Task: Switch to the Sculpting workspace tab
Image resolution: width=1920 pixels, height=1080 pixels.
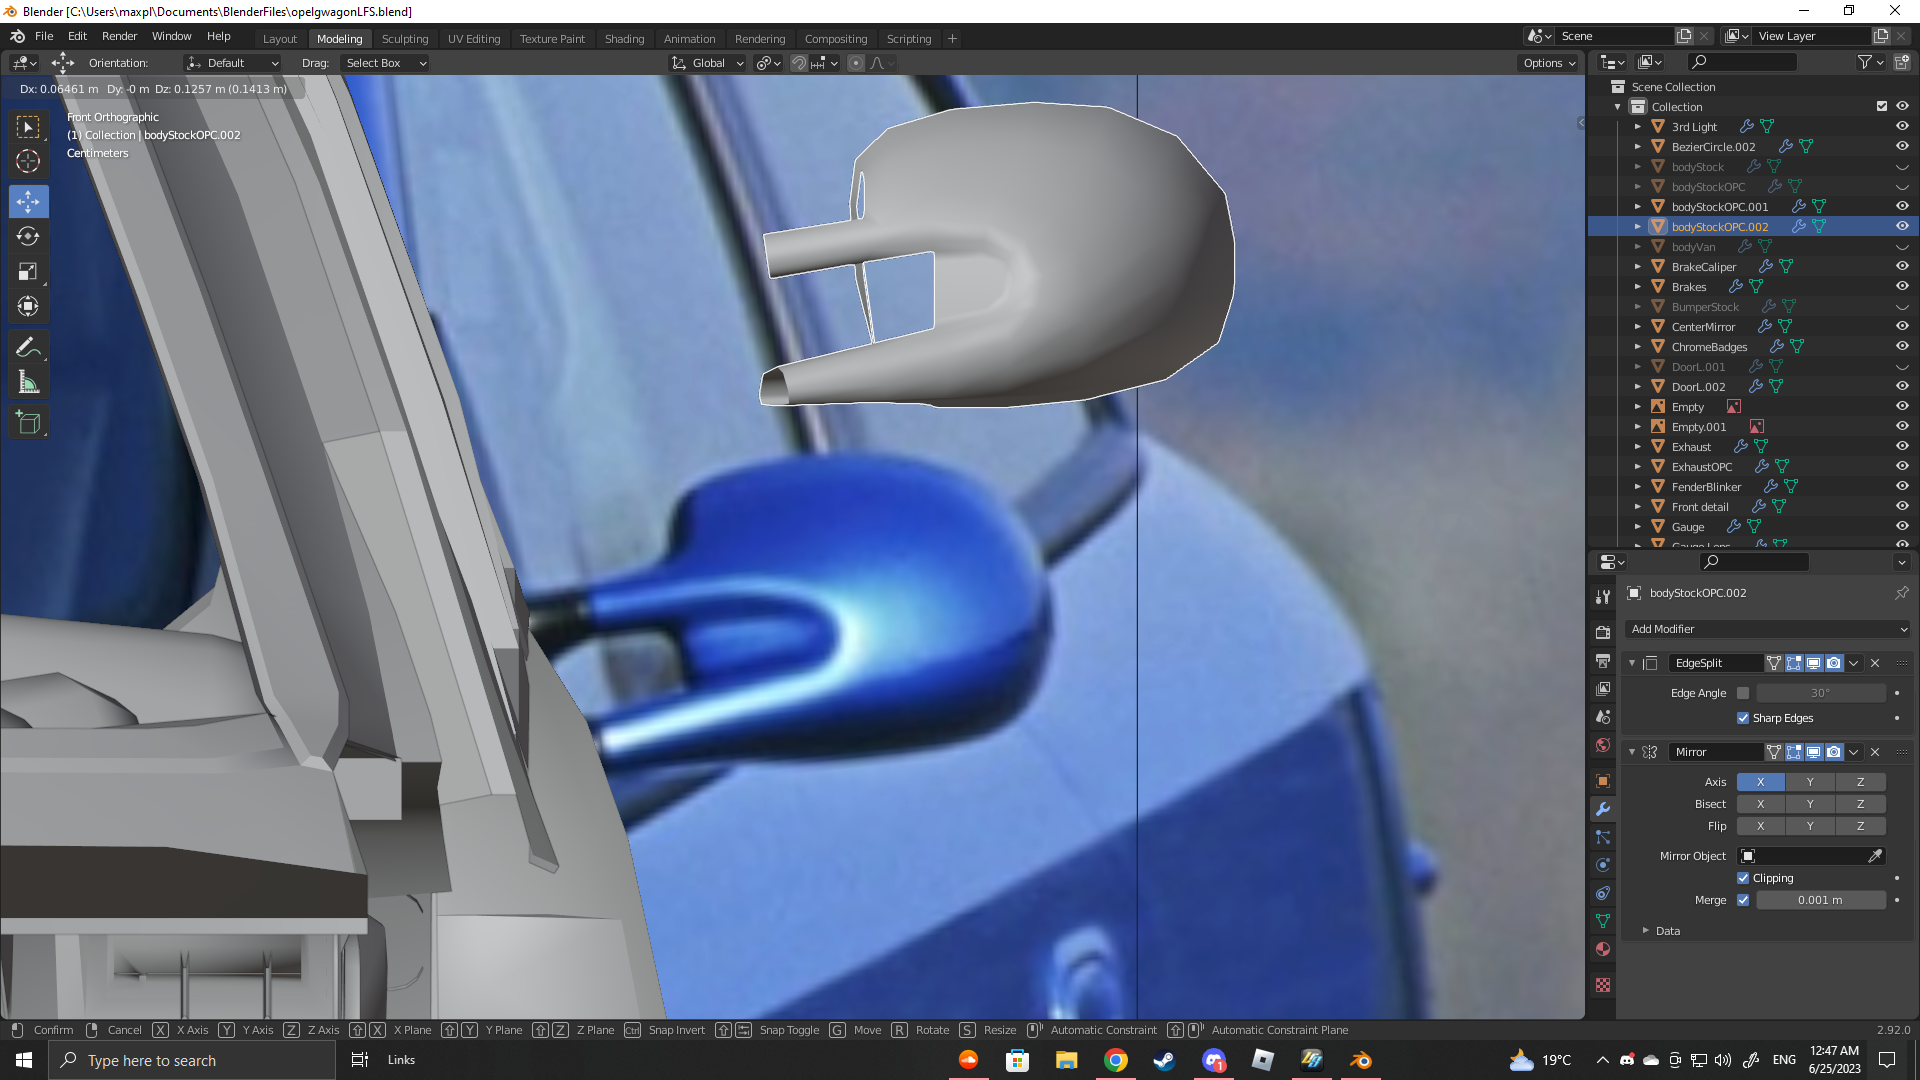Action: point(404,39)
